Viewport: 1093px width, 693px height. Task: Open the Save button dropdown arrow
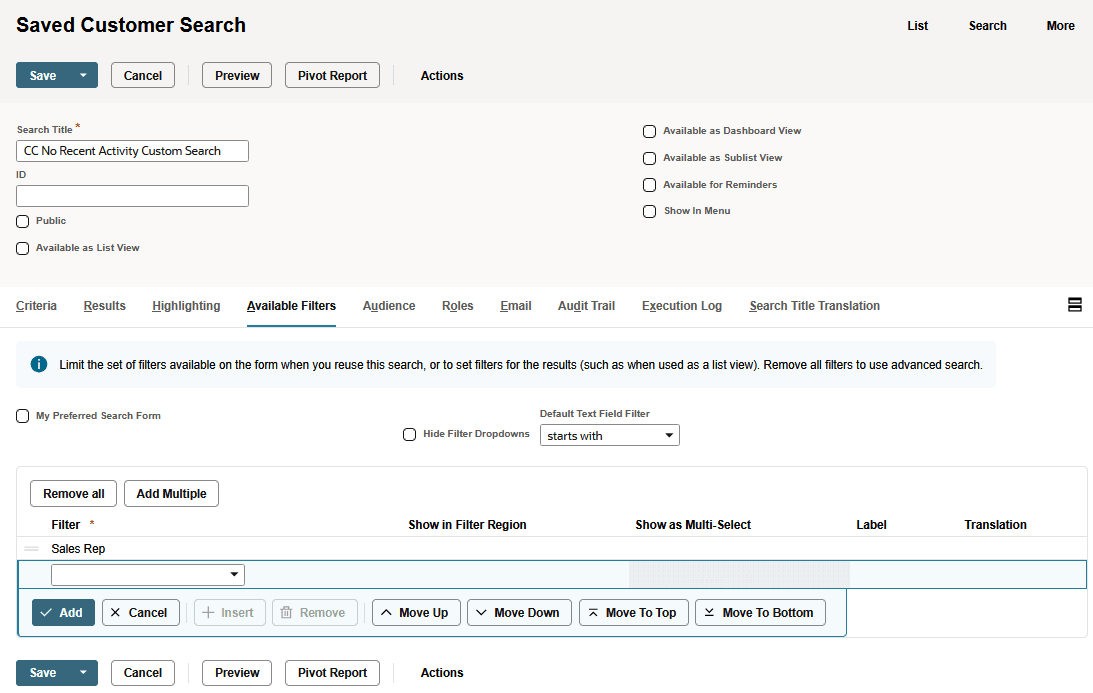click(84, 75)
